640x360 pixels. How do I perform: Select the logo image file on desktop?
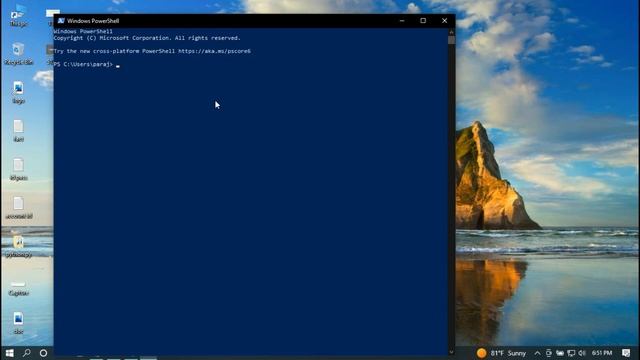pyautogui.click(x=18, y=92)
